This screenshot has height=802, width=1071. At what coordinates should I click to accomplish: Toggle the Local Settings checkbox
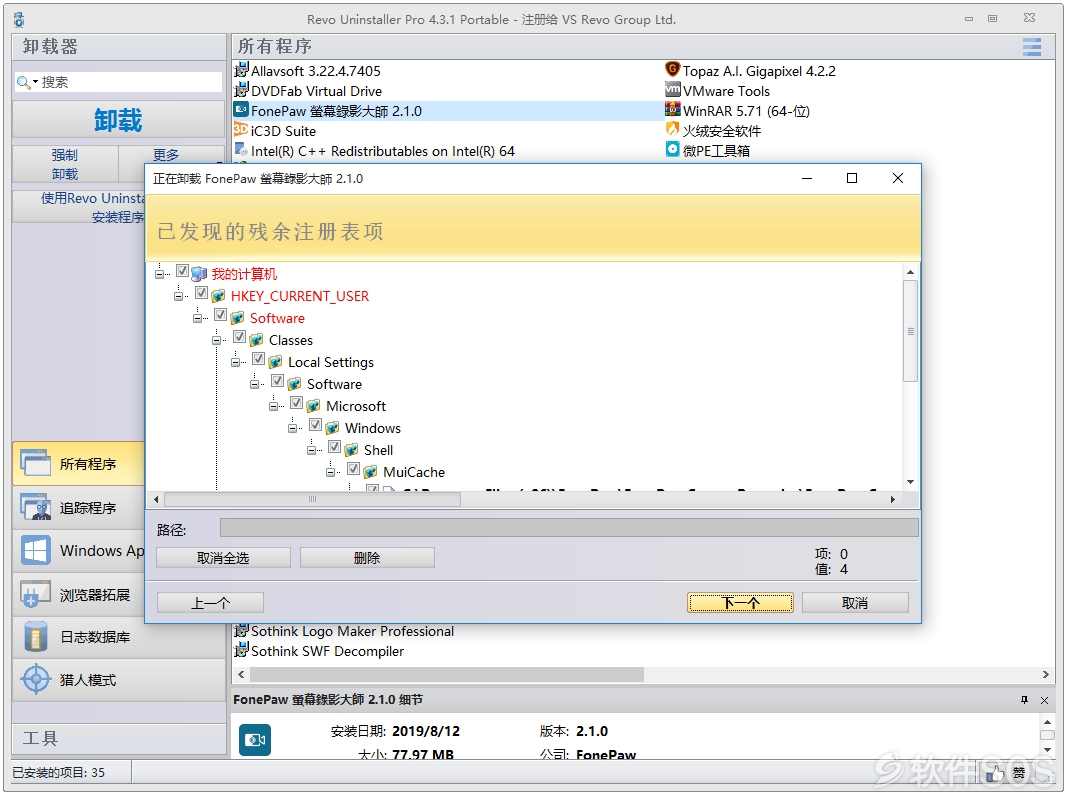coord(258,358)
